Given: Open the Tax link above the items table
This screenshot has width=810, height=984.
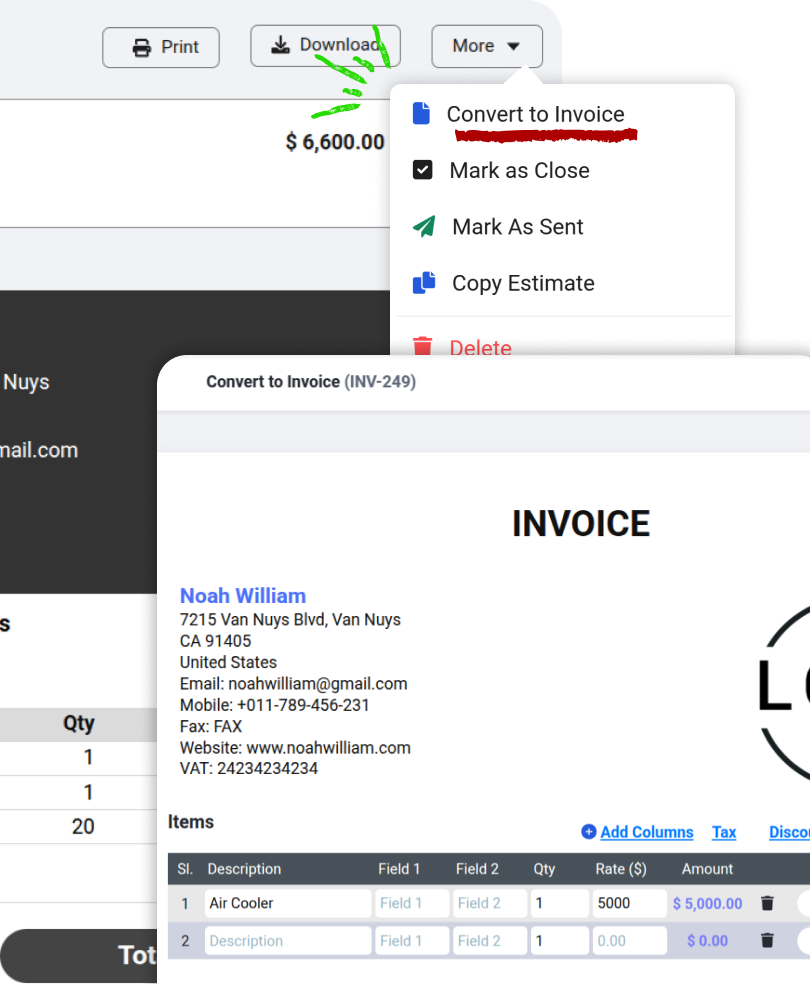Looking at the screenshot, I should pyautogui.click(x=724, y=832).
